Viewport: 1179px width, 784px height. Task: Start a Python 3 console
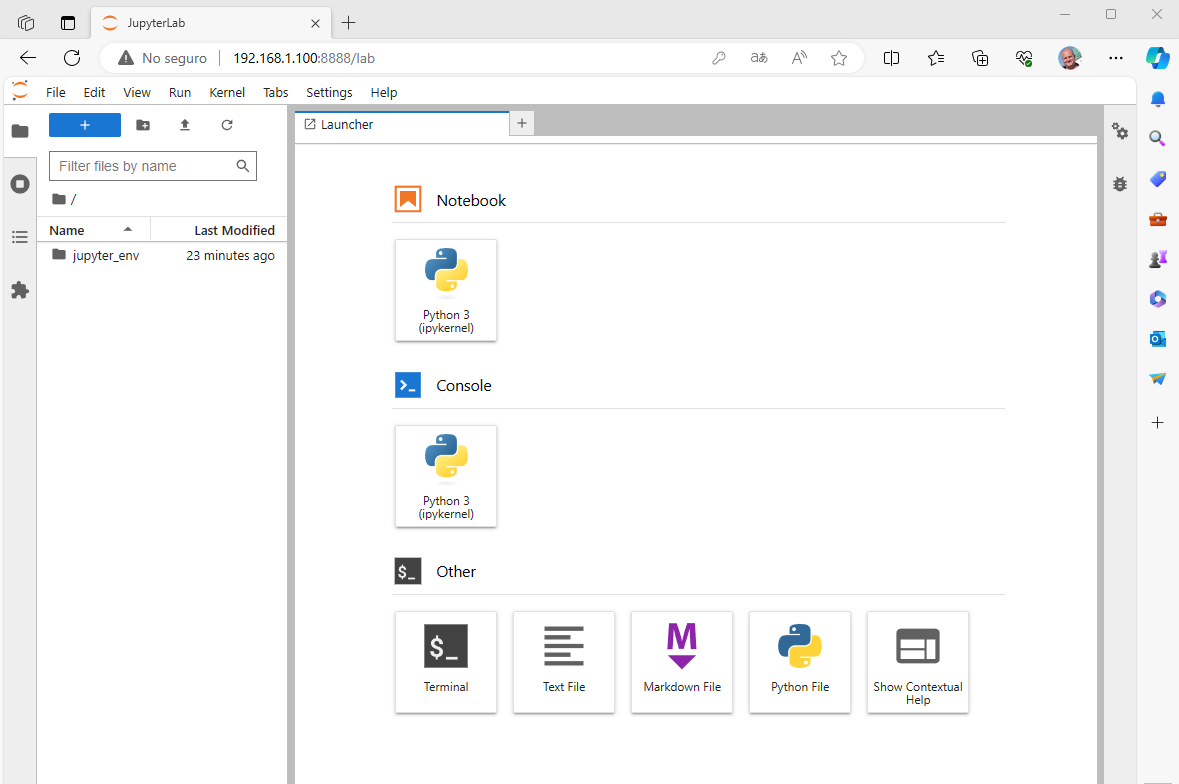tap(446, 475)
